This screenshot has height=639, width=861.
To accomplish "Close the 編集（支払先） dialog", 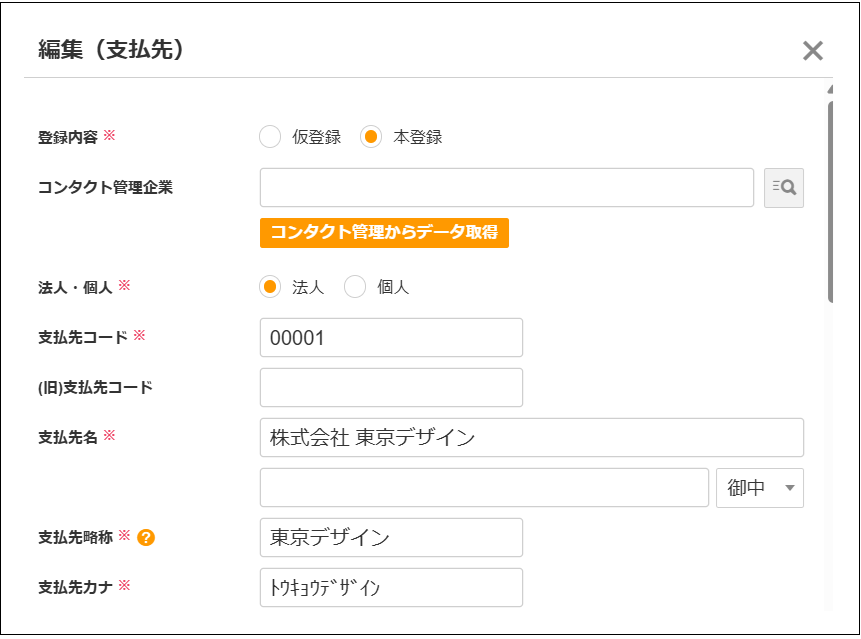I will [813, 51].
